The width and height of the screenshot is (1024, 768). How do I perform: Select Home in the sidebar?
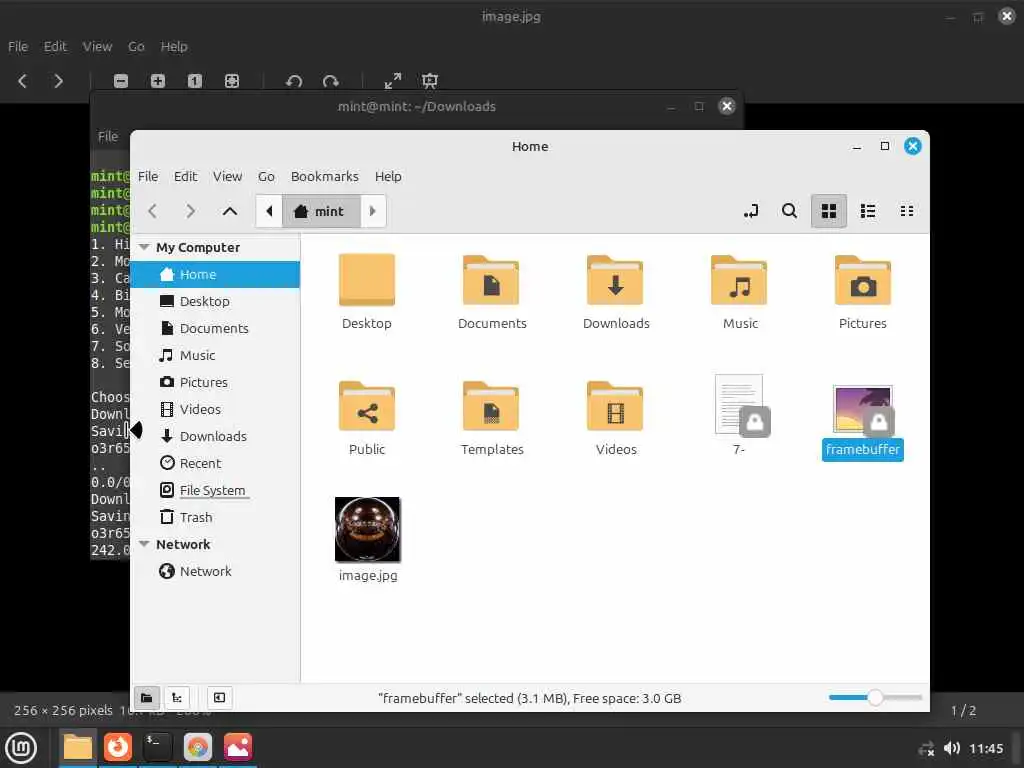point(216,274)
